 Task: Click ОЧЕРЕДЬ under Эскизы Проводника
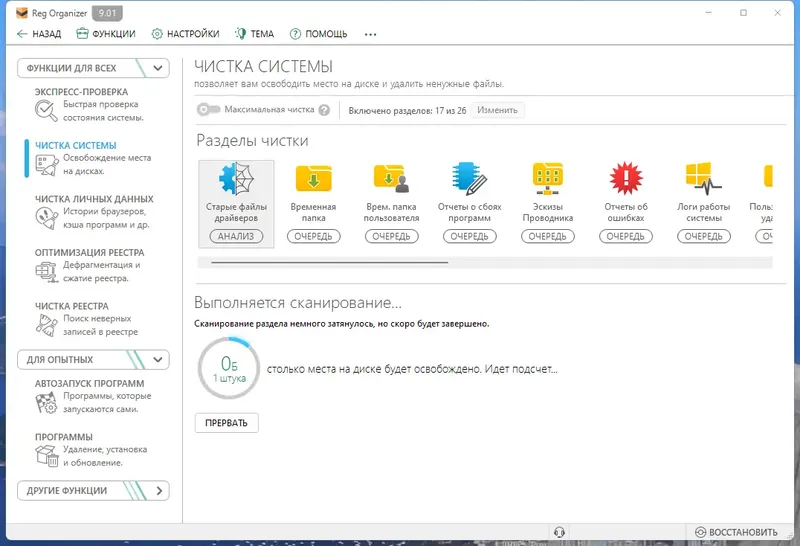(547, 236)
